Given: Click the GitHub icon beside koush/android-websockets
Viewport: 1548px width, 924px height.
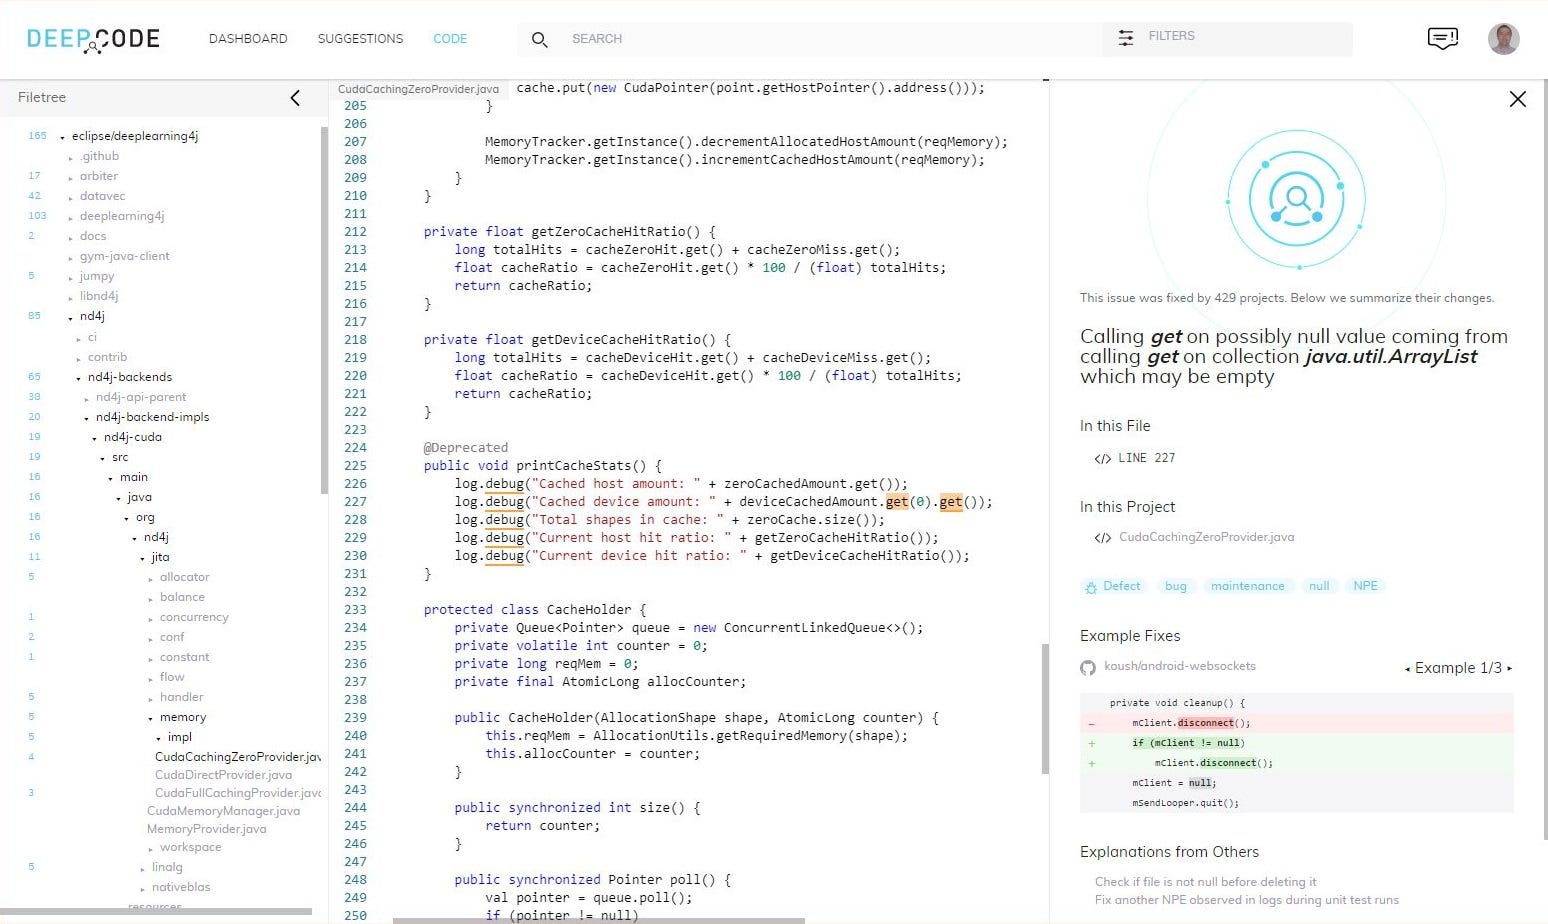Looking at the screenshot, I should 1088,666.
